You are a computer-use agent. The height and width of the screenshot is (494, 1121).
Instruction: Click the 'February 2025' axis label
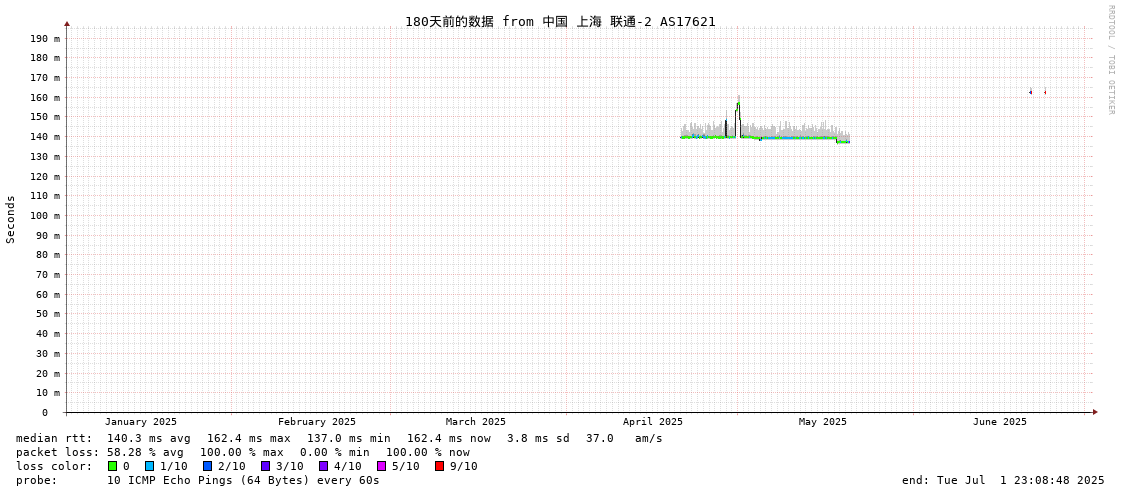click(x=317, y=422)
